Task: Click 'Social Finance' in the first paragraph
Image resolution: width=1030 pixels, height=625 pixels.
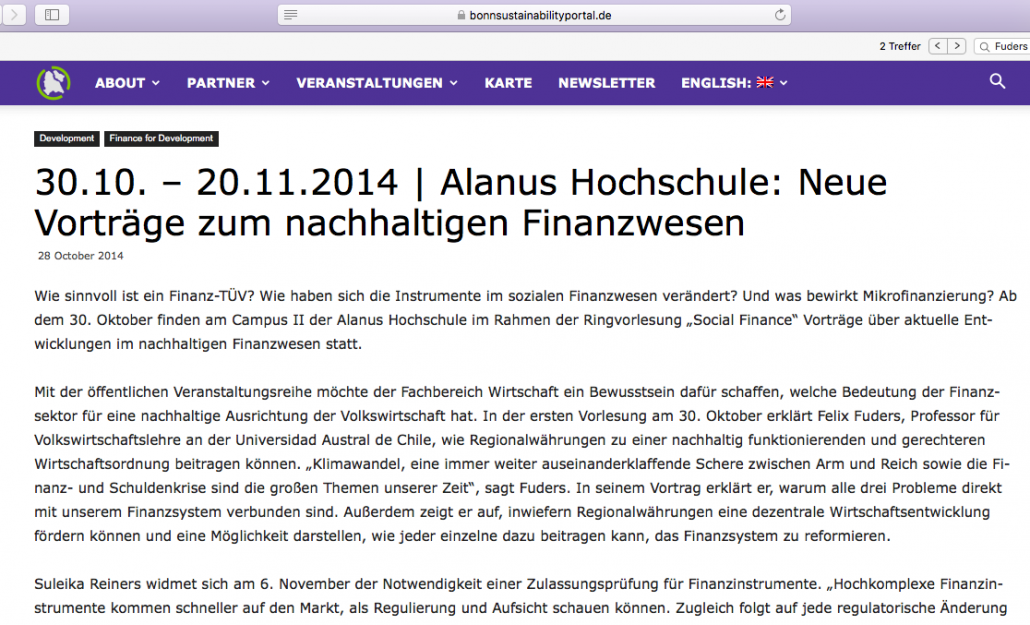Action: pyautogui.click(x=742, y=321)
